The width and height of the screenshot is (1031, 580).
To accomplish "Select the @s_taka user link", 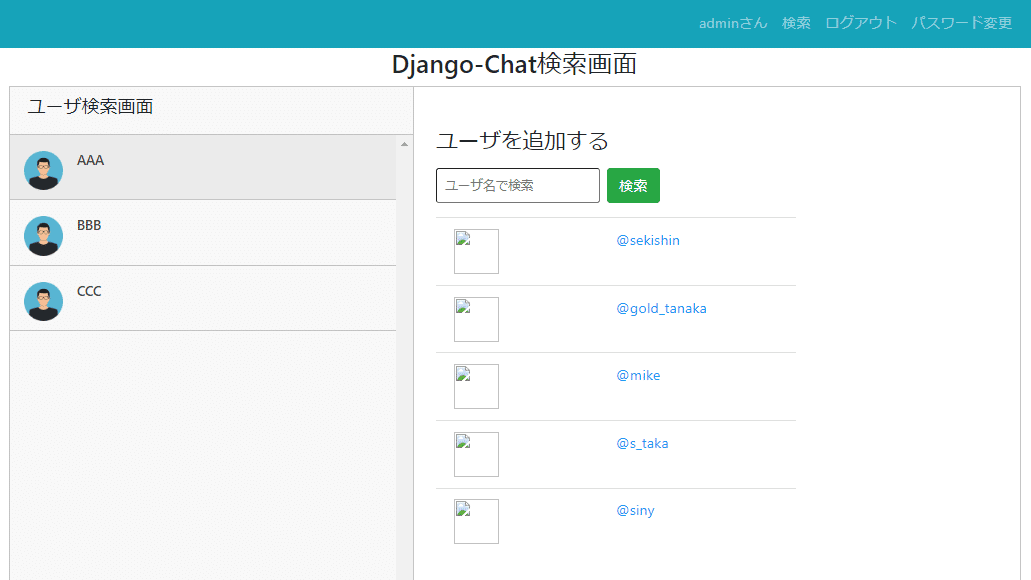I will tap(642, 443).
